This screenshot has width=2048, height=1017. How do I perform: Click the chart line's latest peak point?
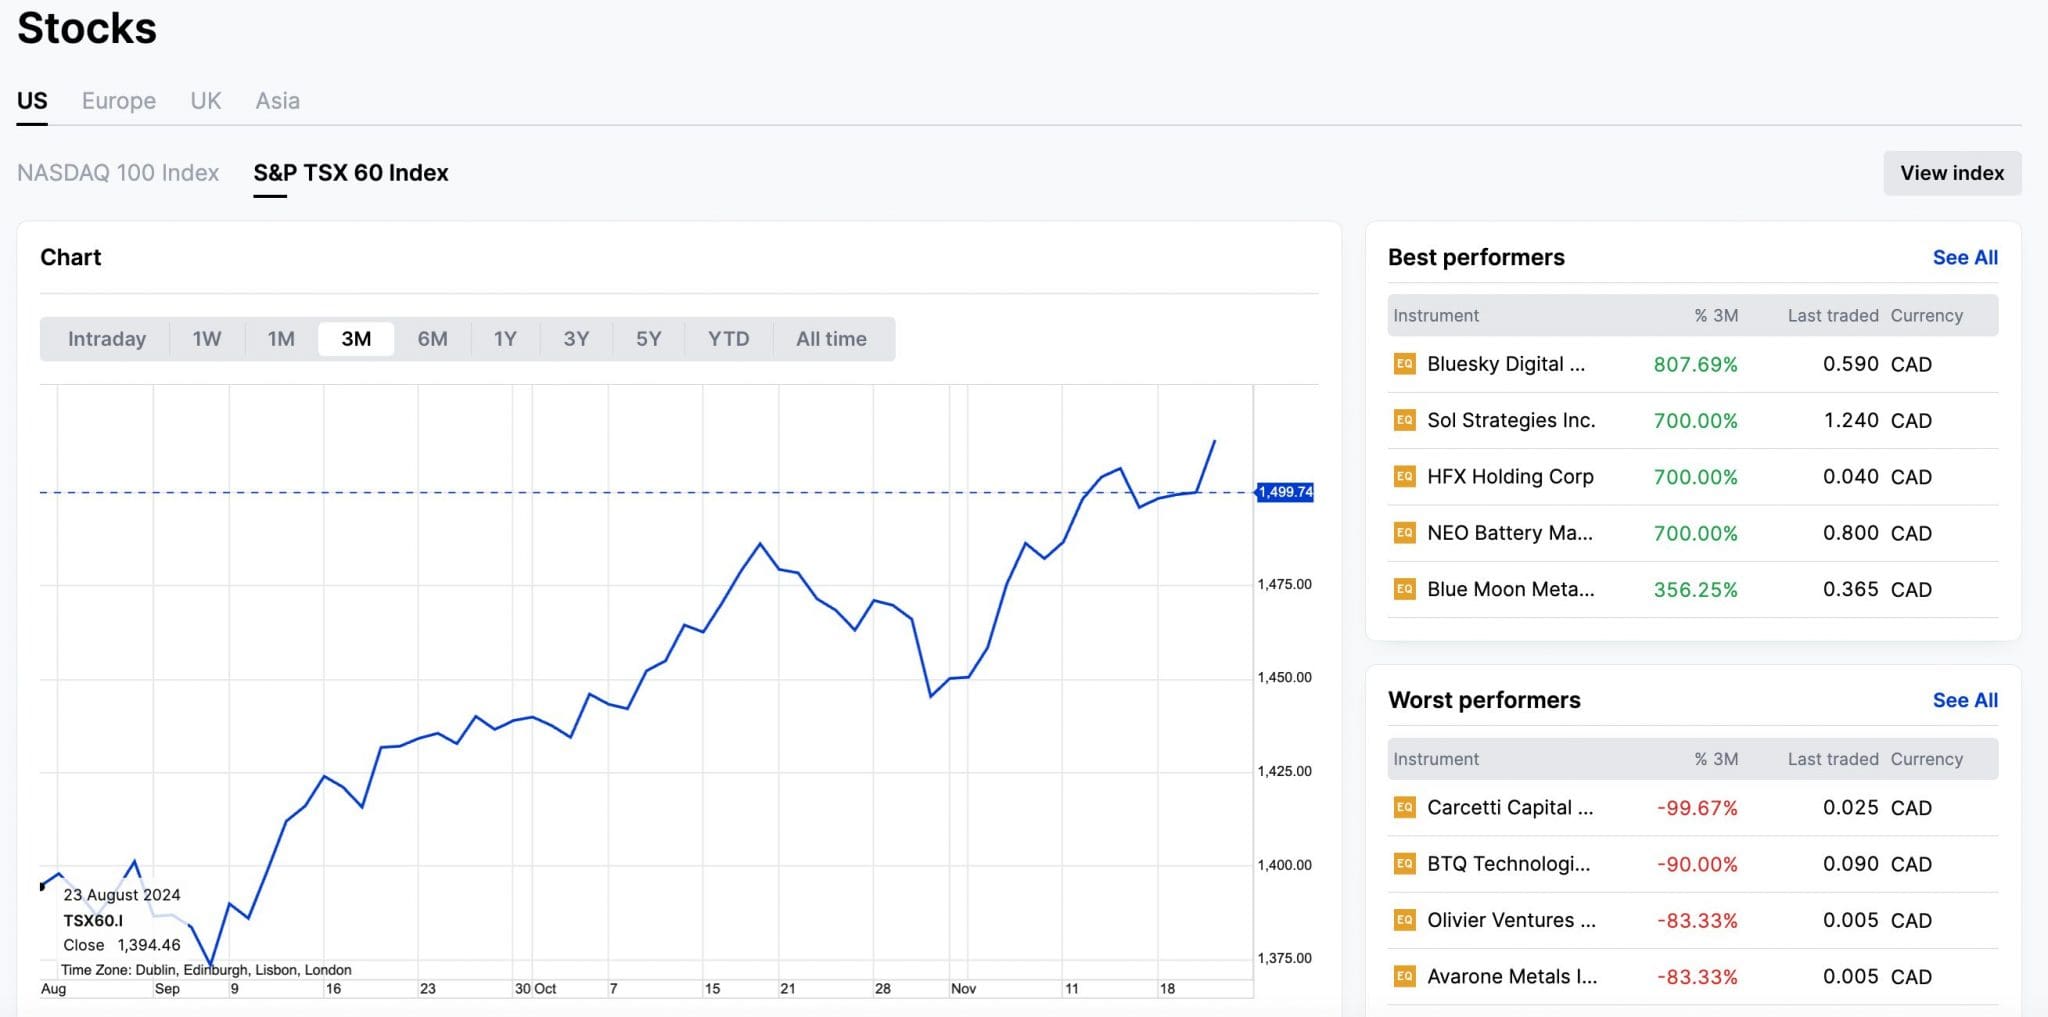(1214, 441)
